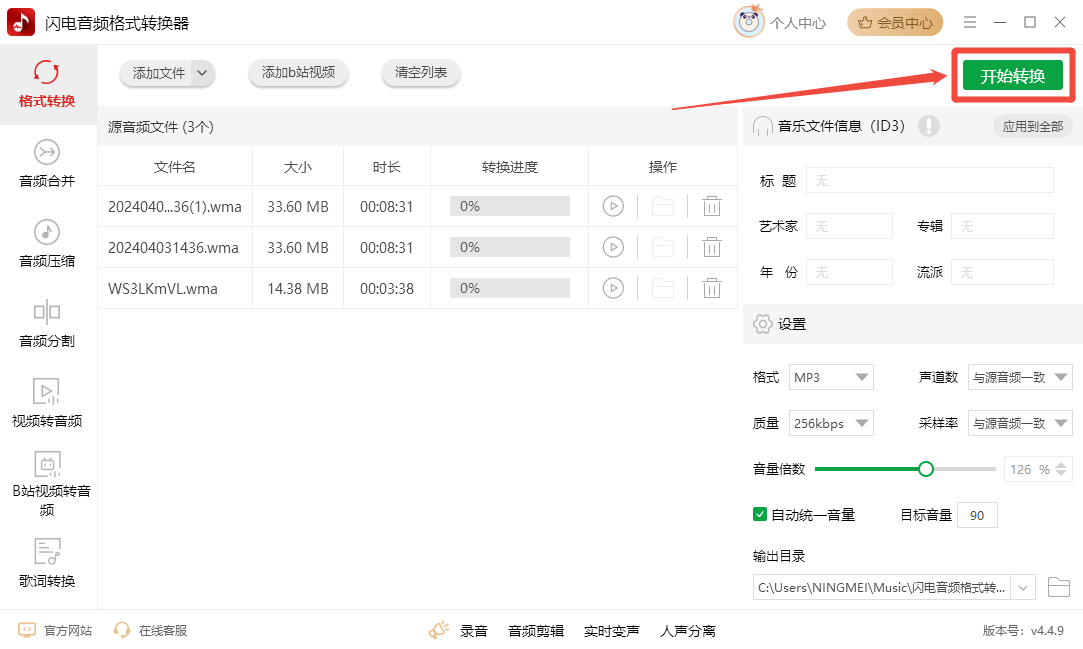This screenshot has height=649, width=1083.
Task: Start conversion with 开始转换 button
Action: 1013,76
